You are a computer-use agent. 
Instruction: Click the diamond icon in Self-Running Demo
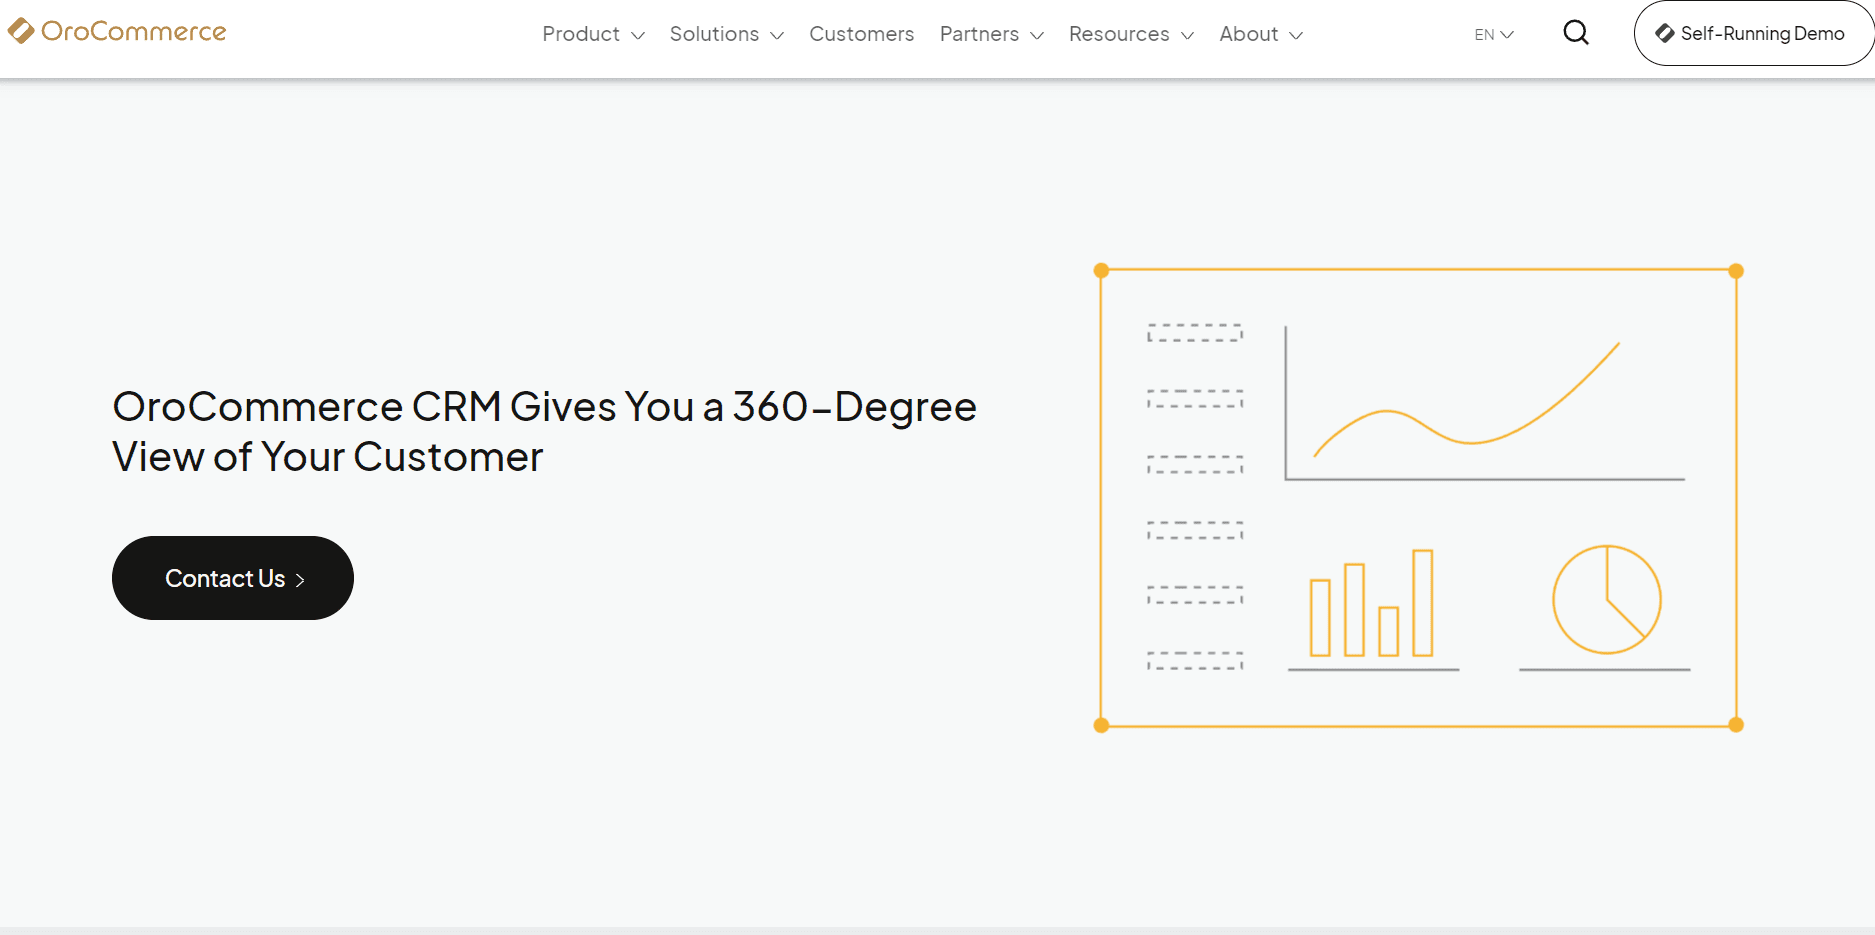[x=1664, y=33]
